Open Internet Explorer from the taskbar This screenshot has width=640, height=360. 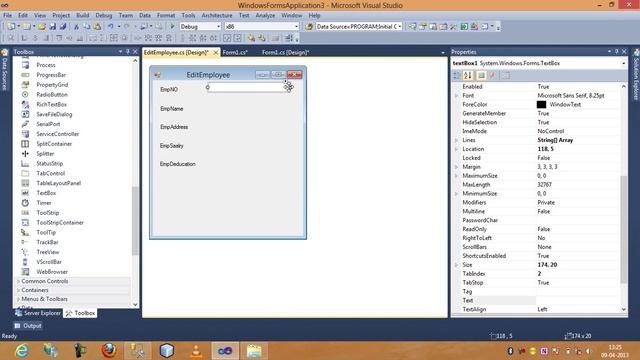(22, 351)
